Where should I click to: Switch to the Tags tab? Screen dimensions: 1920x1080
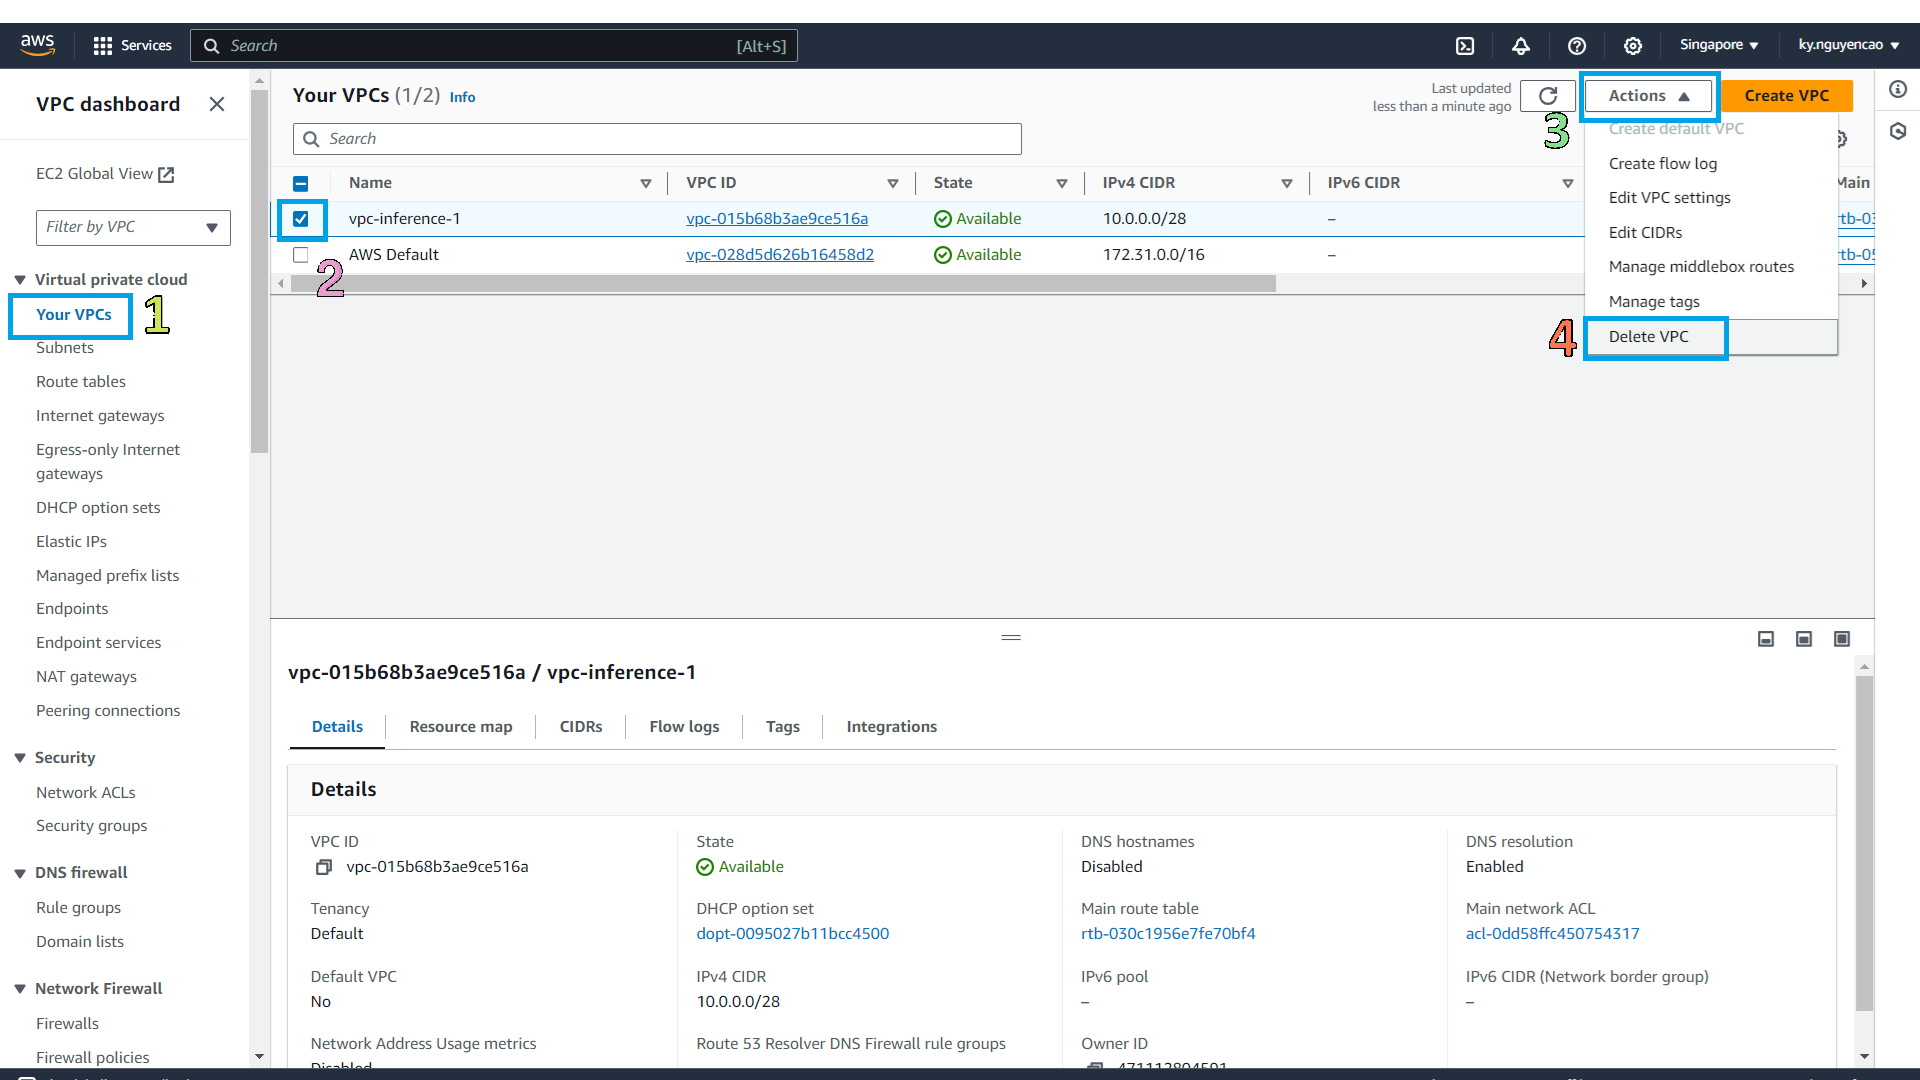click(783, 727)
